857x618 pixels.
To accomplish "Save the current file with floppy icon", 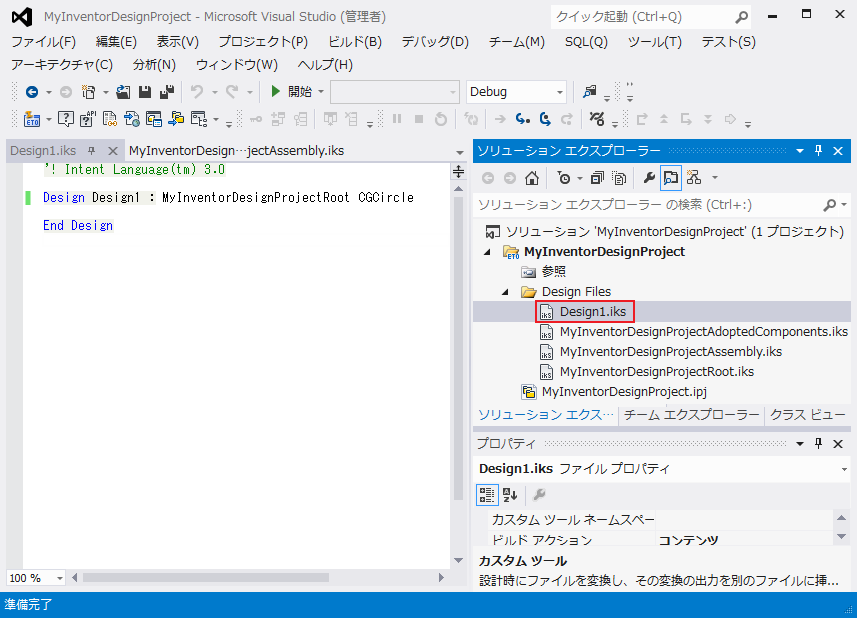I will tap(145, 92).
